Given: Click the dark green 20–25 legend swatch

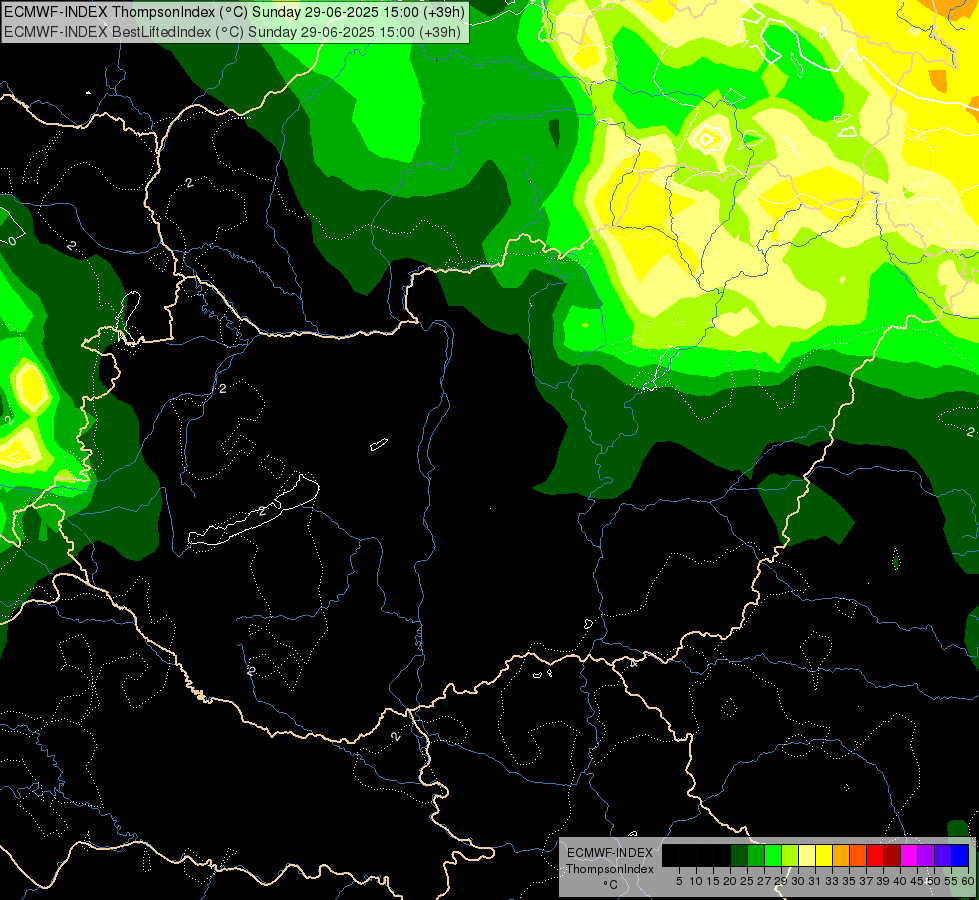Looking at the screenshot, I should click(x=739, y=855).
